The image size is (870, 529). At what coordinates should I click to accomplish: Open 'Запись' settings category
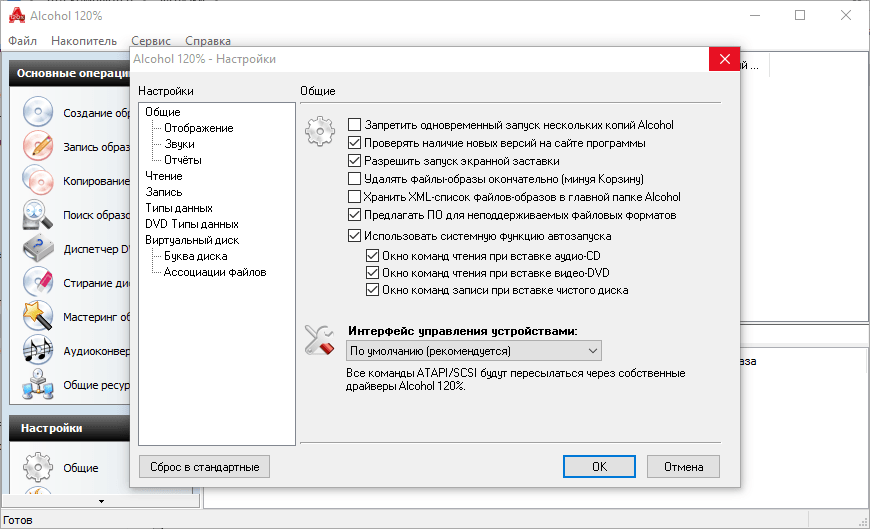click(164, 192)
